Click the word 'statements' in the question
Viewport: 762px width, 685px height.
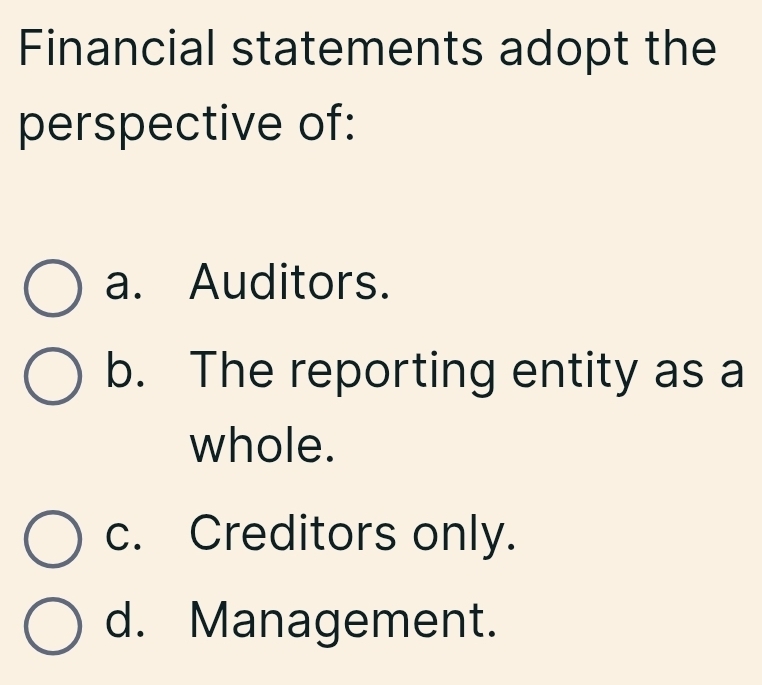[357, 49]
